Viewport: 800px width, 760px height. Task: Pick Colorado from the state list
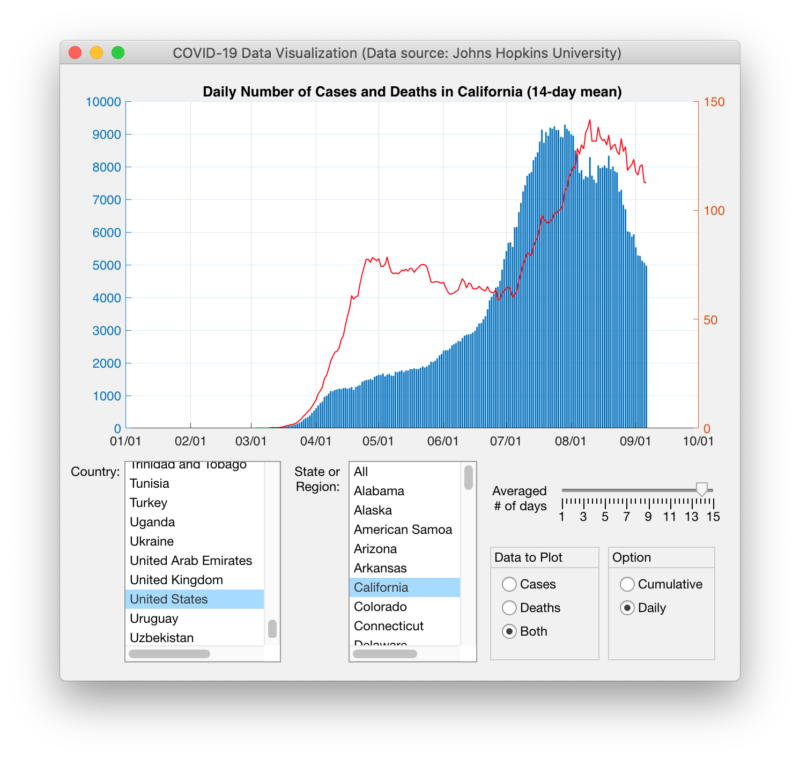pyautogui.click(x=380, y=607)
